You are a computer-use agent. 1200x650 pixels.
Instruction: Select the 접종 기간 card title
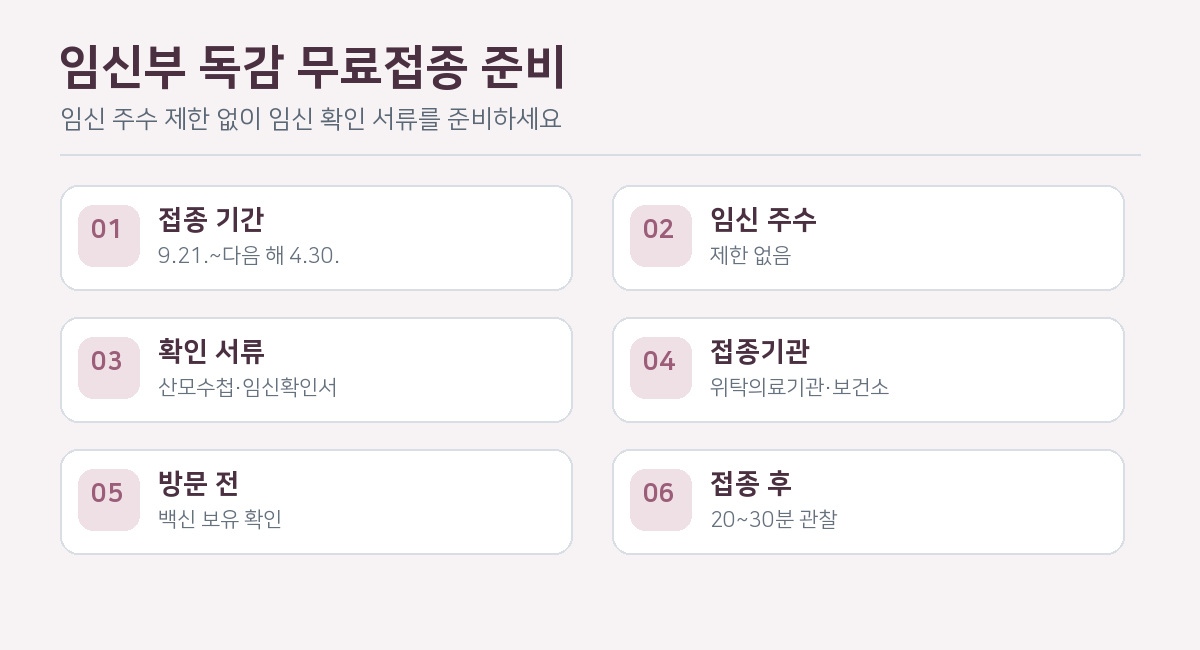coord(211,219)
